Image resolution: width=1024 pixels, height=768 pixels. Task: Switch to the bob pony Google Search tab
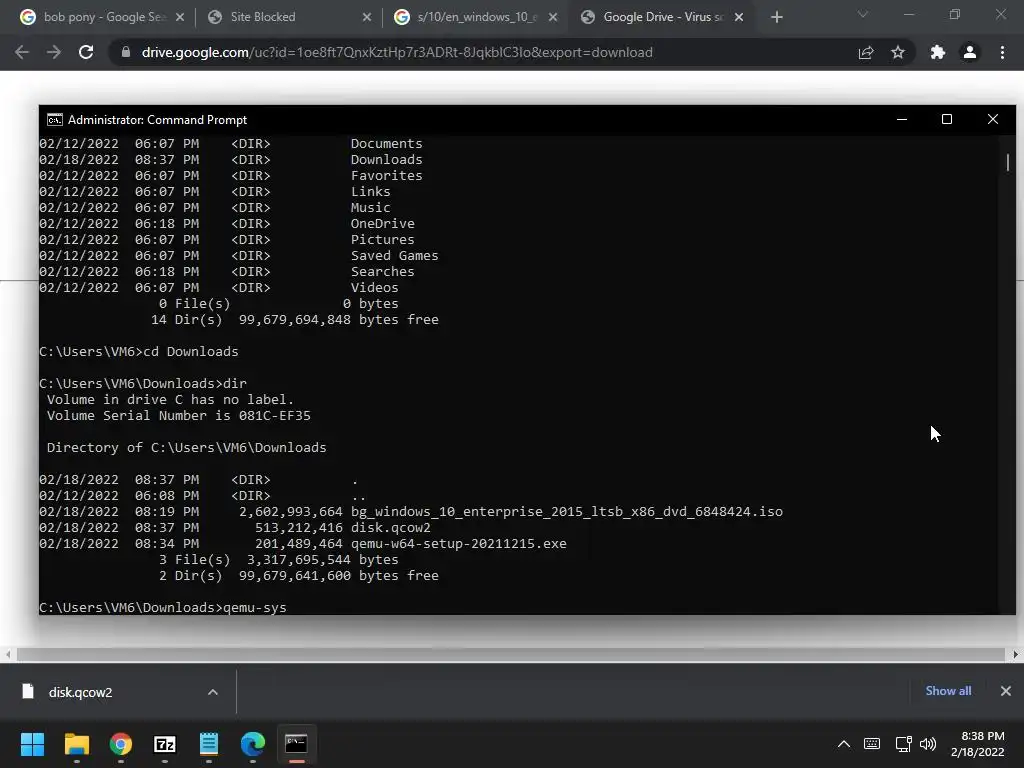pyautogui.click(x=103, y=17)
